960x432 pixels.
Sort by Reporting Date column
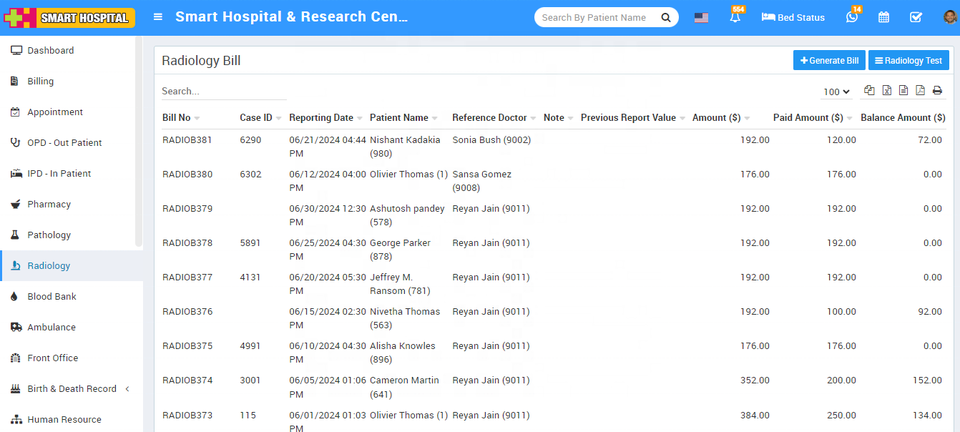(321, 118)
